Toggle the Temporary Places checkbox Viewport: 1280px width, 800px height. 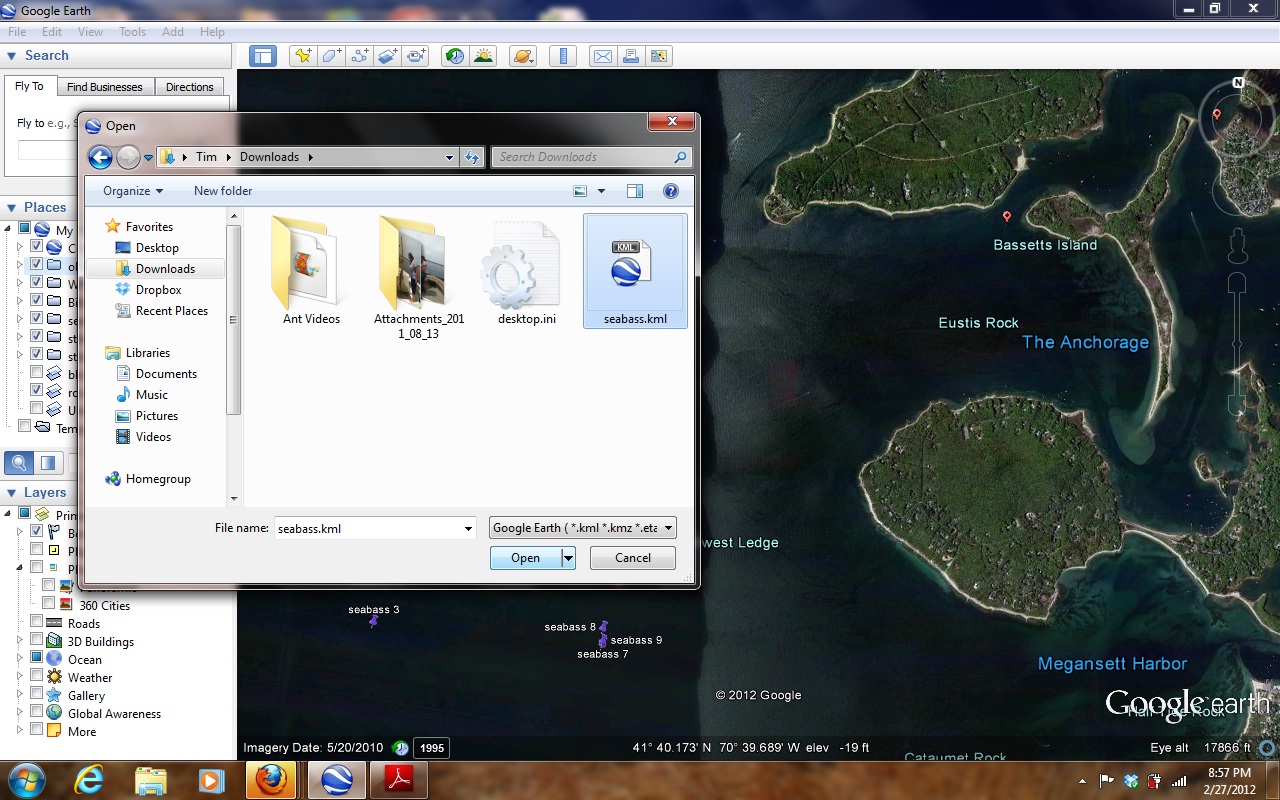coord(24,427)
